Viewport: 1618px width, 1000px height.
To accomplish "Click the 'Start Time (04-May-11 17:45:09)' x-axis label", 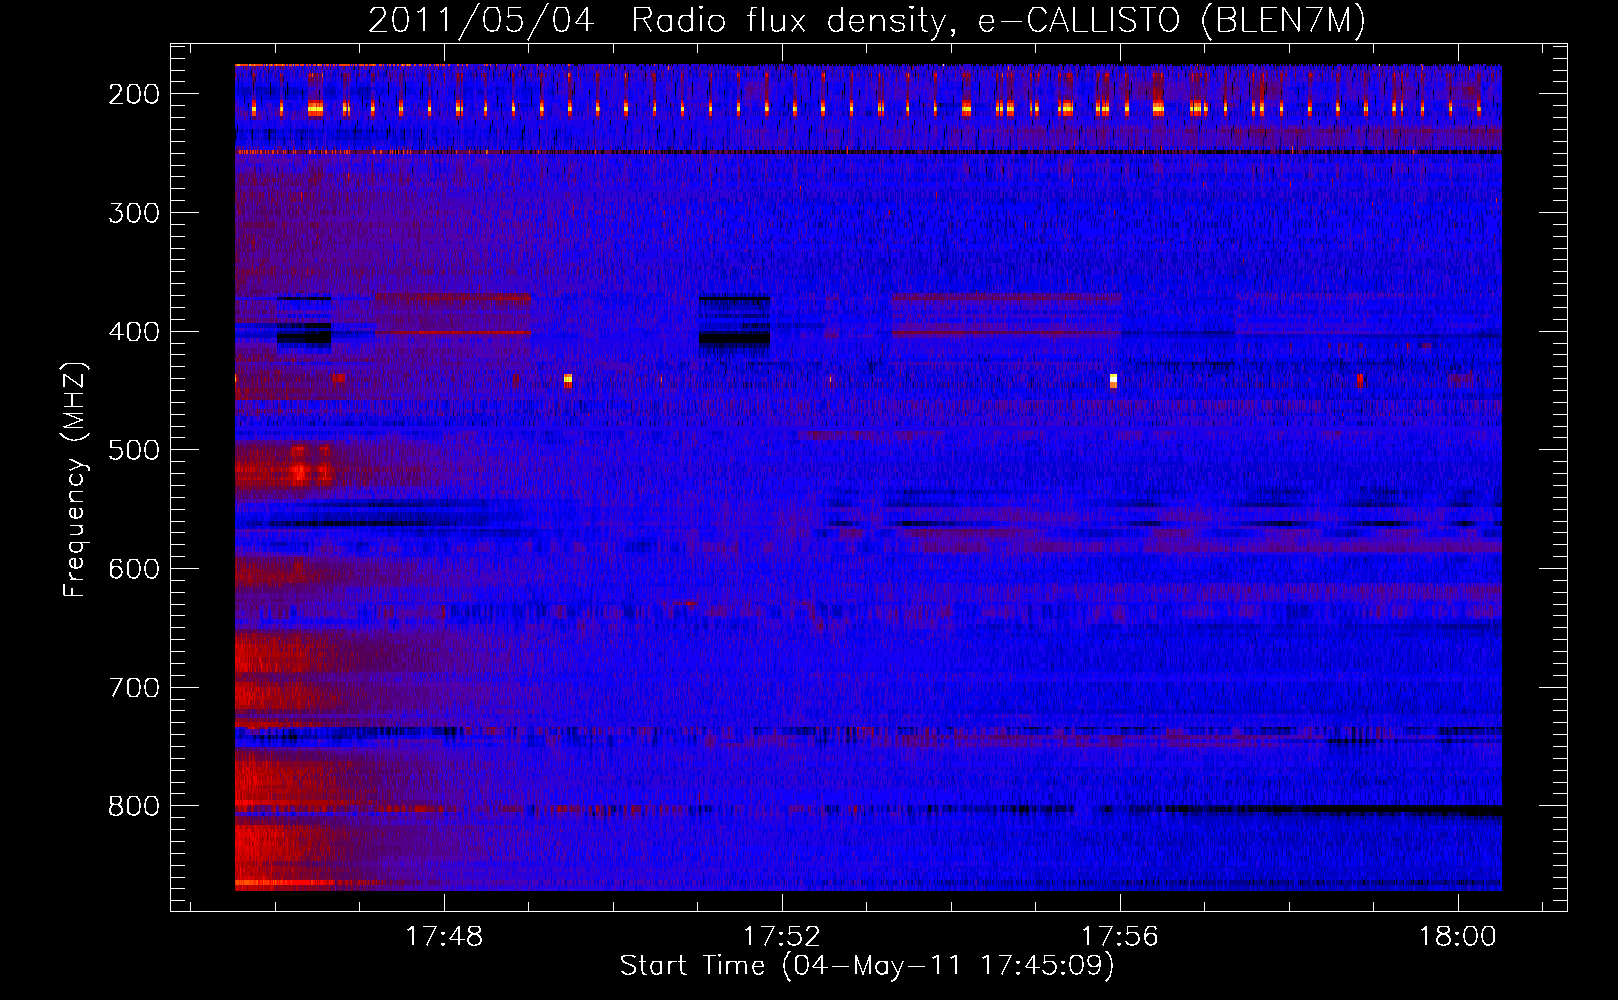I will point(866,966).
